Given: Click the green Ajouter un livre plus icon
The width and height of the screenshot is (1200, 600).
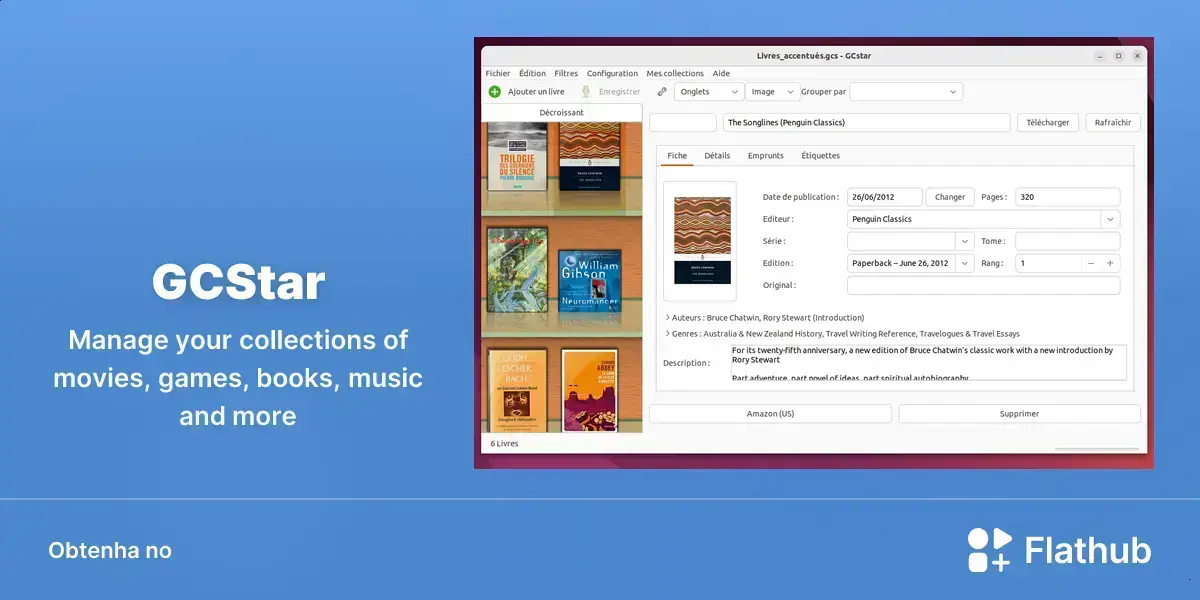Looking at the screenshot, I should (494, 91).
